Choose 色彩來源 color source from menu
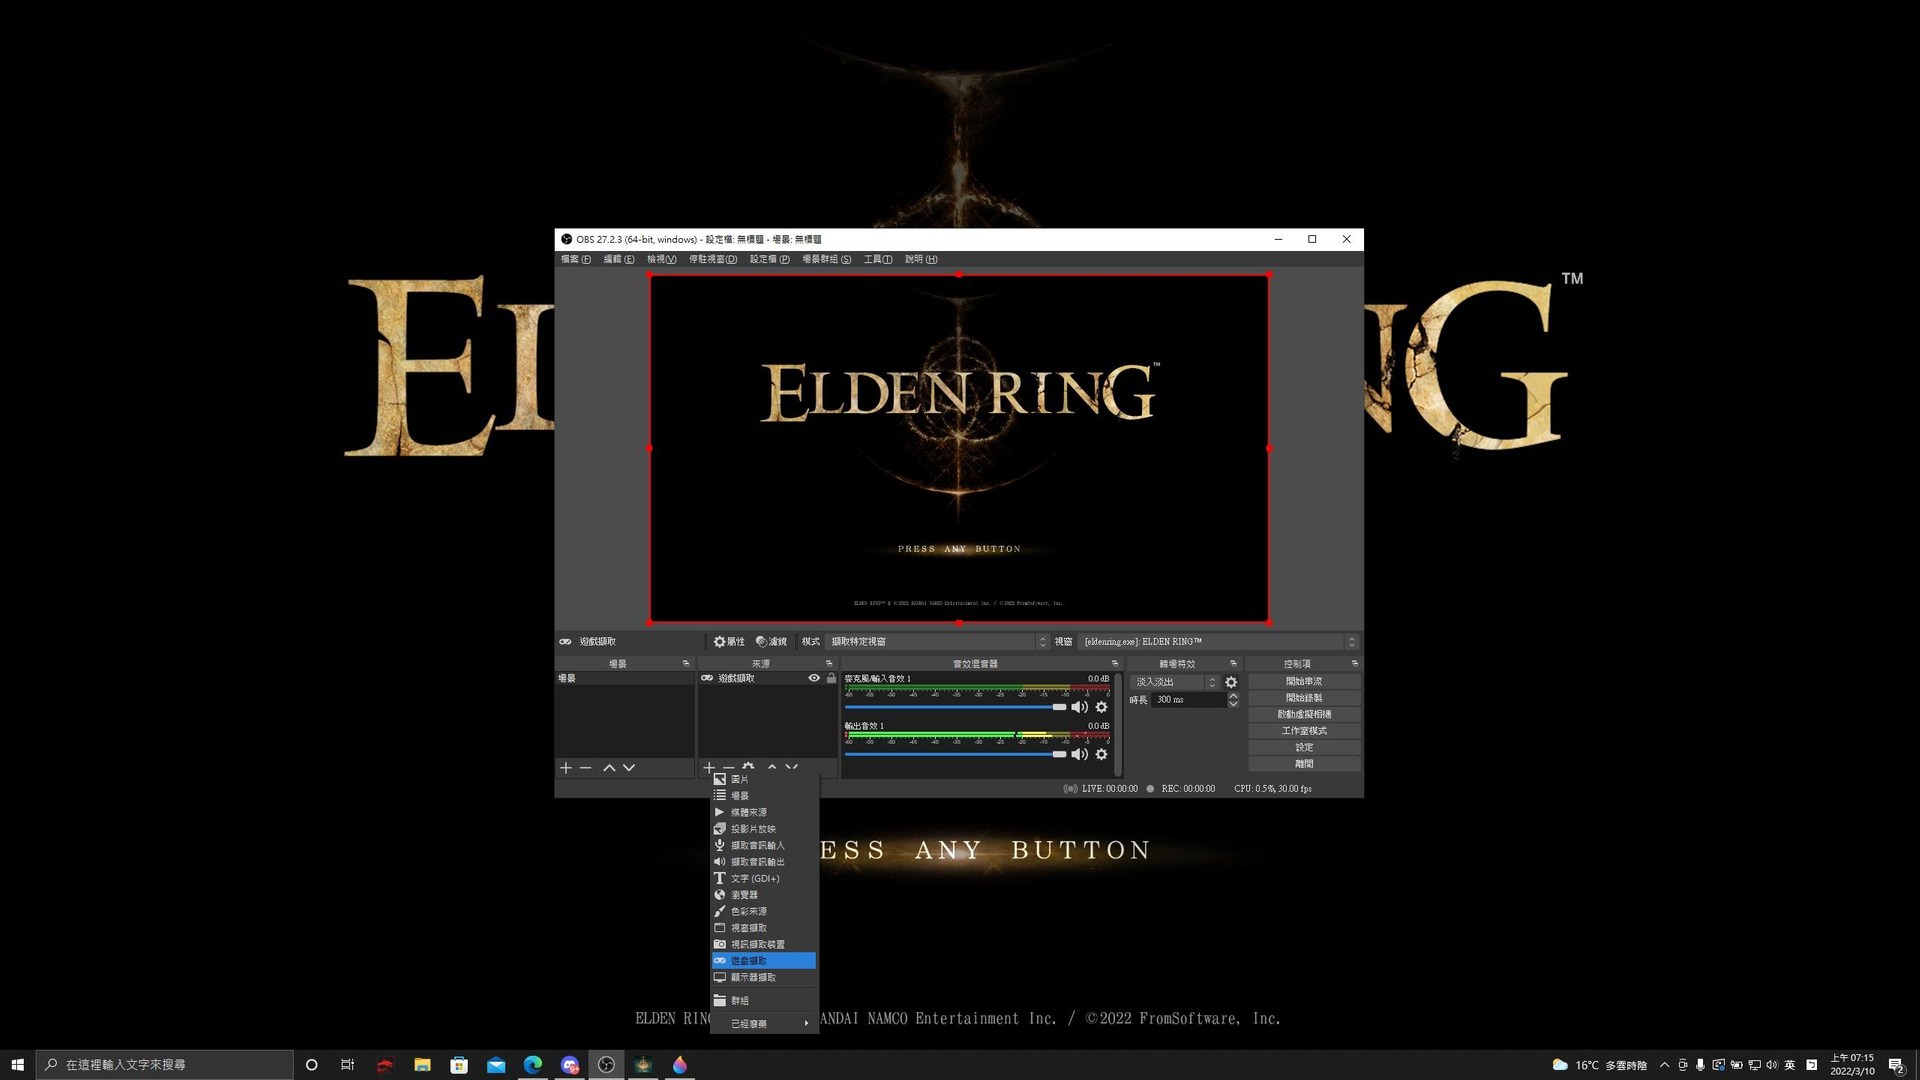Viewport: 1920px width, 1080px height. click(x=765, y=912)
